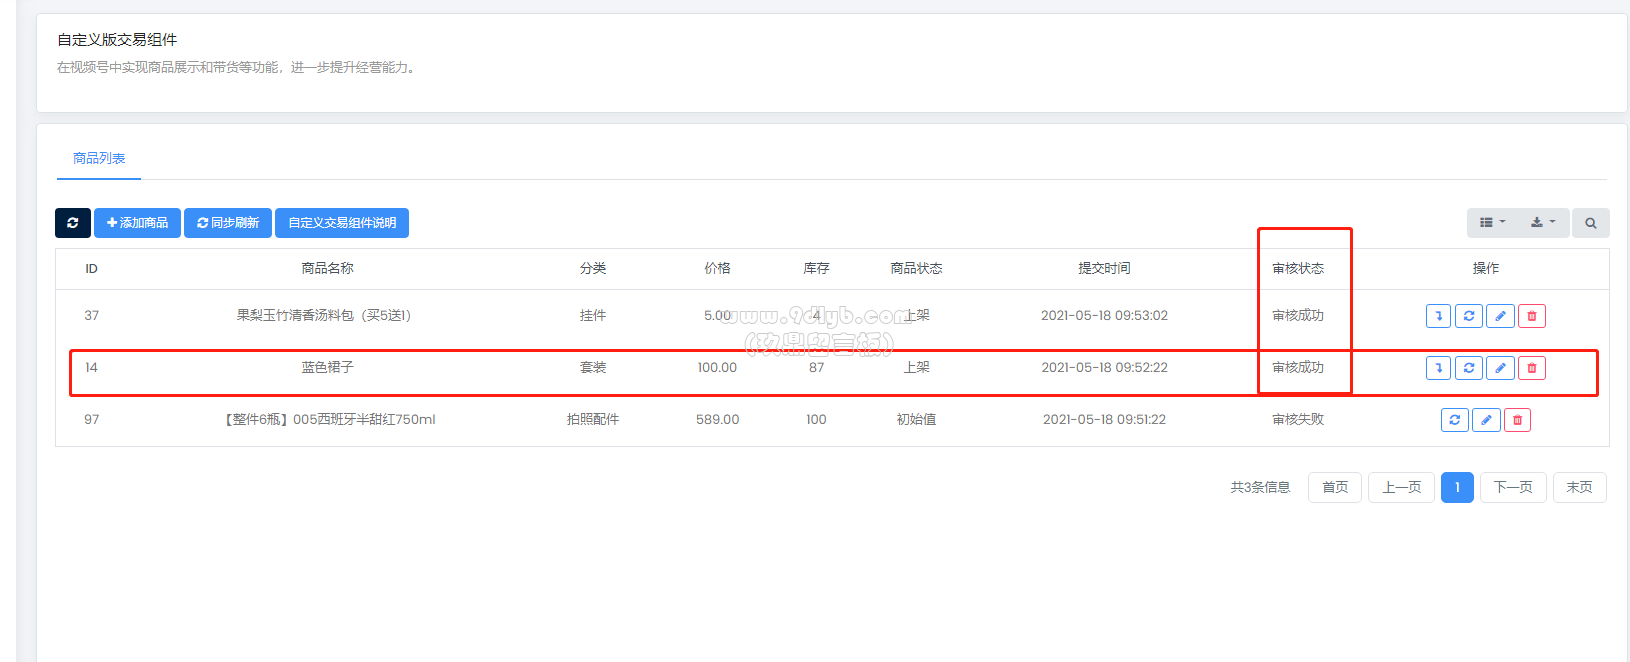Click the 价格 column header

pyautogui.click(x=717, y=268)
